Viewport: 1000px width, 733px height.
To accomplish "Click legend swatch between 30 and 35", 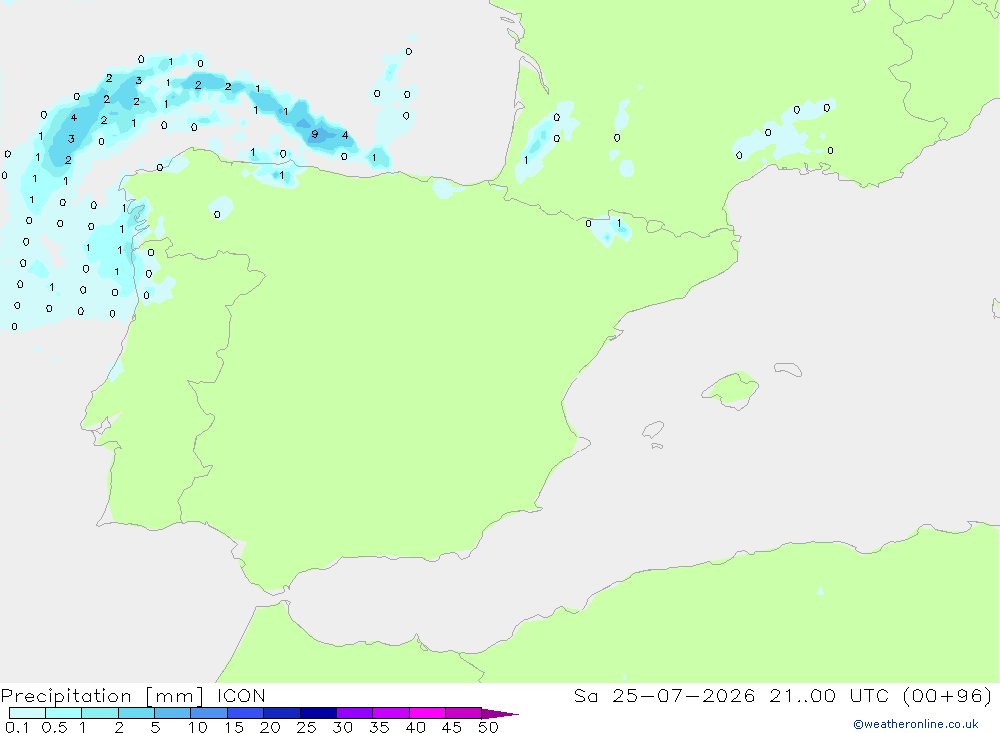I will 355,713.
